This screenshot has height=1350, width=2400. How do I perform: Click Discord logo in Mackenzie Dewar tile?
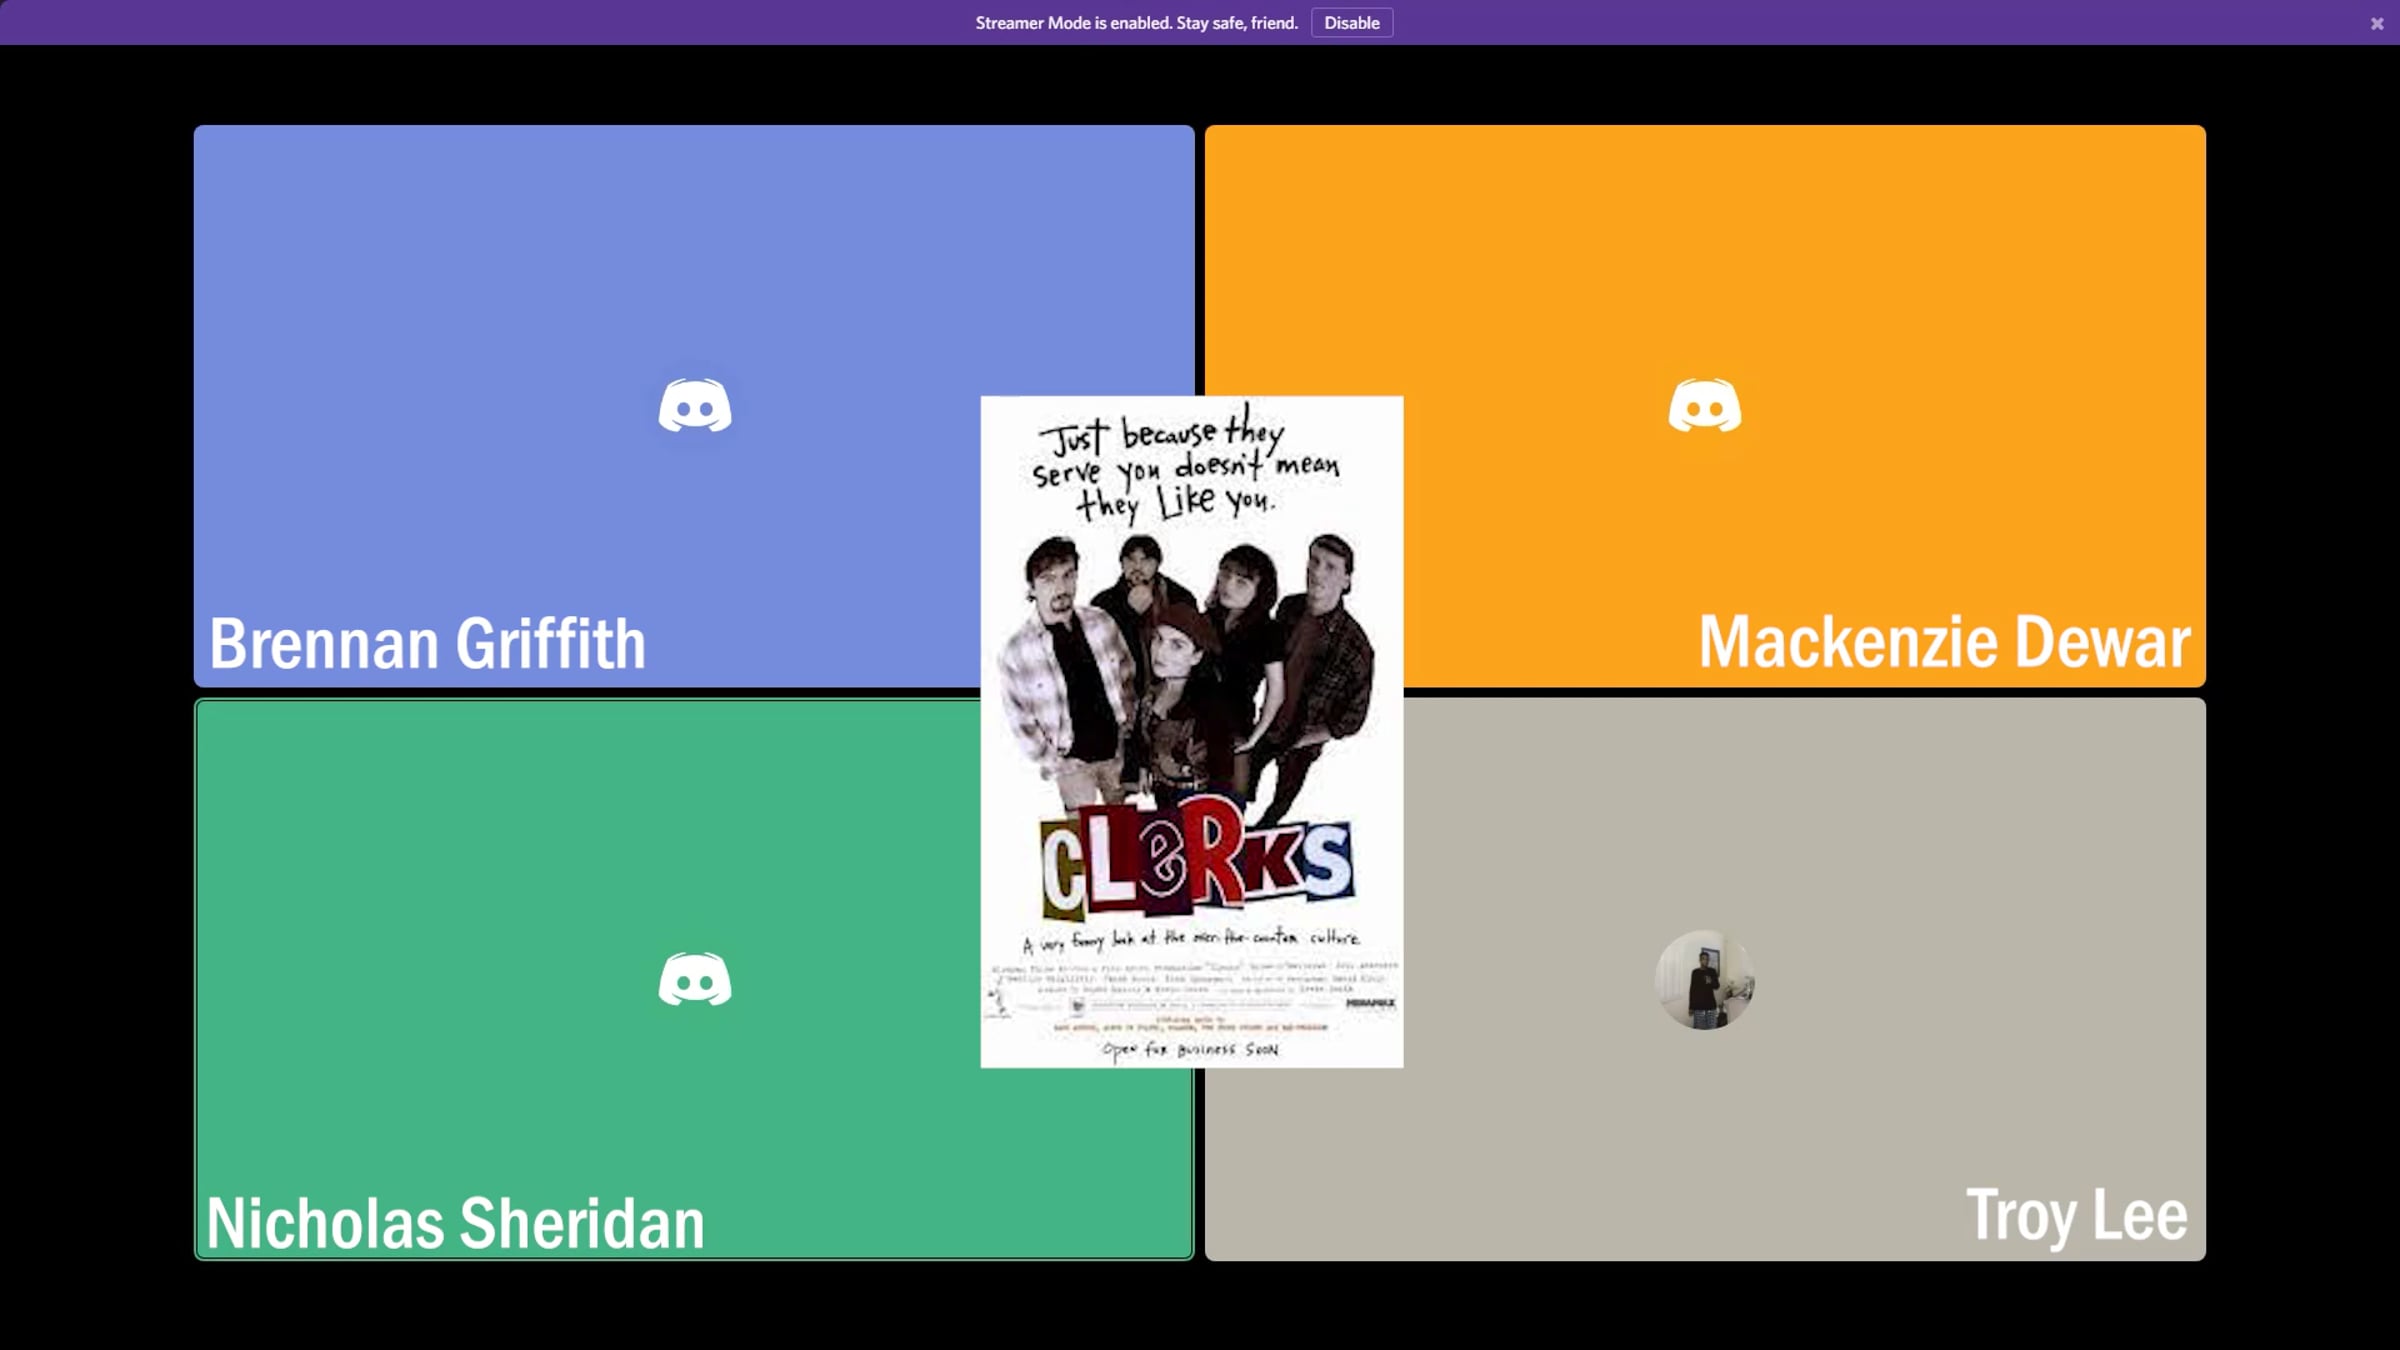click(1705, 405)
